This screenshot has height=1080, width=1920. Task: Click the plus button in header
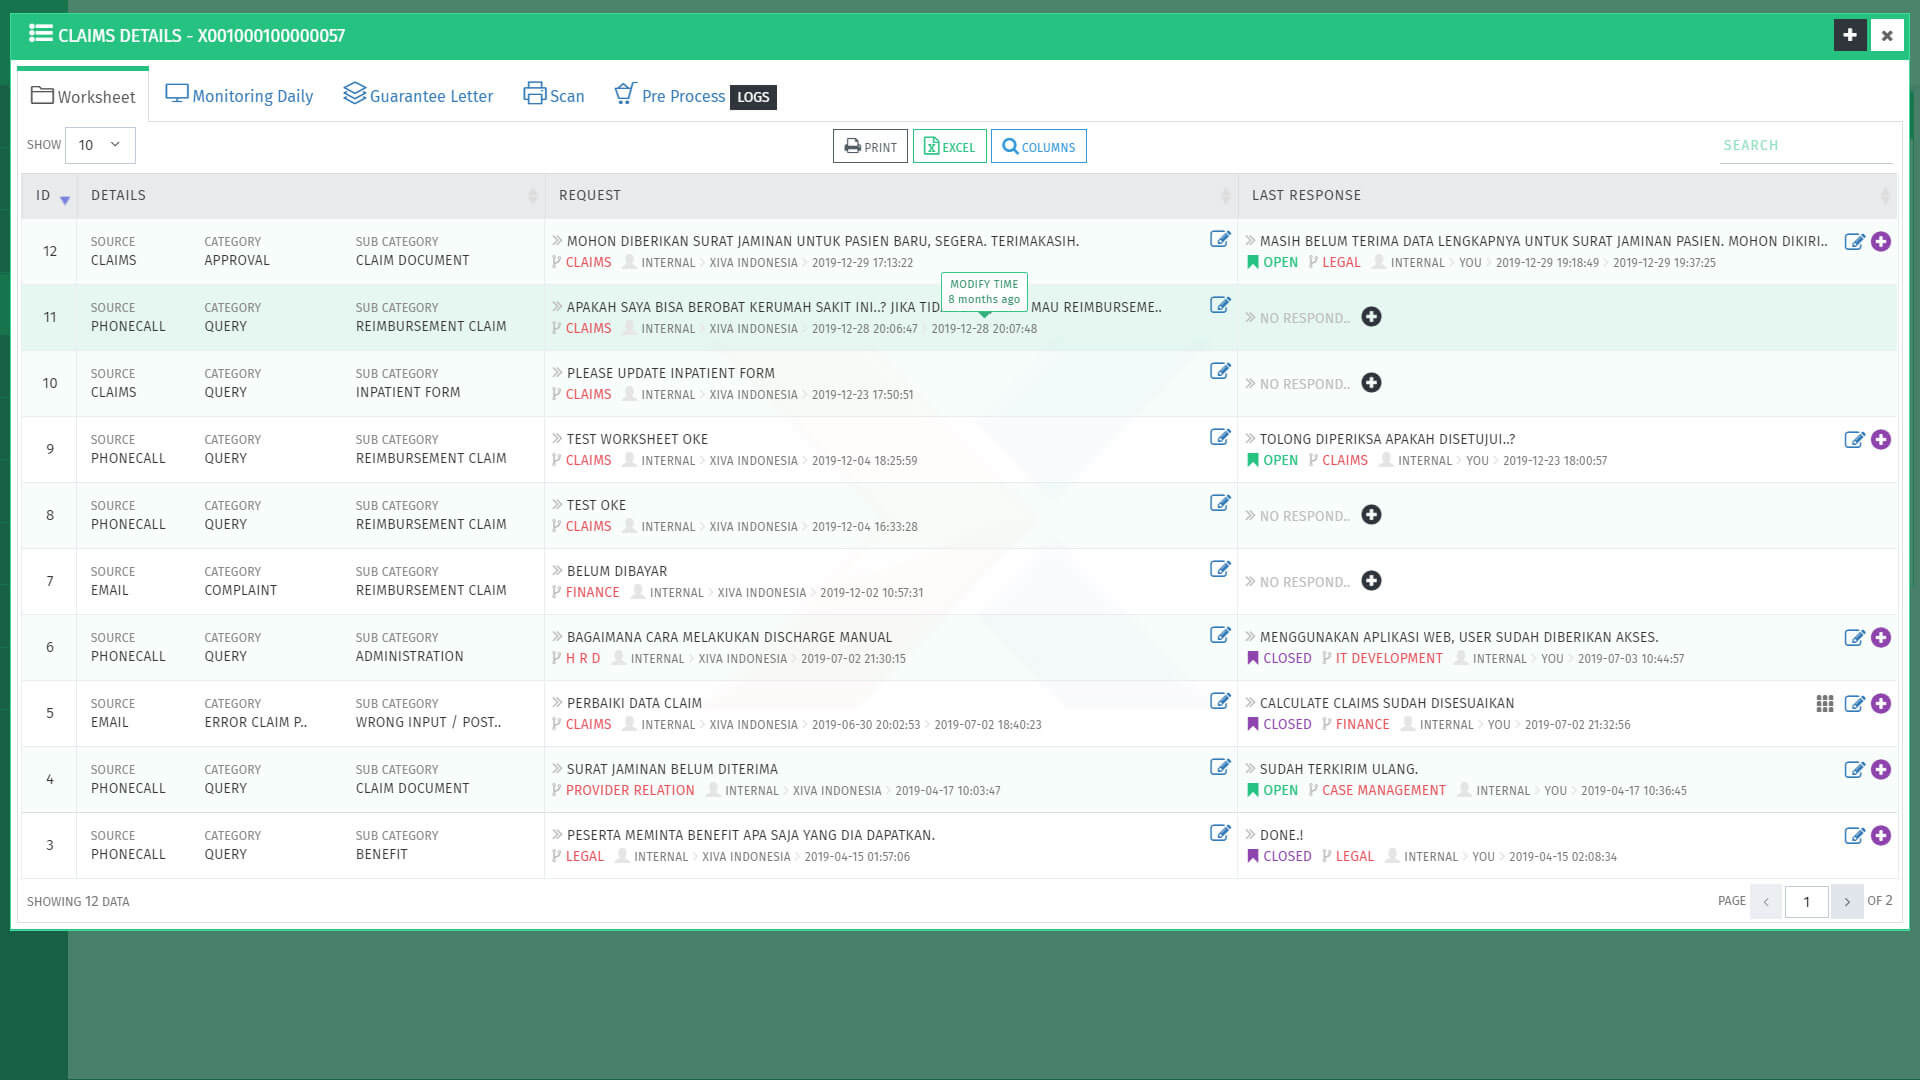(x=1850, y=35)
